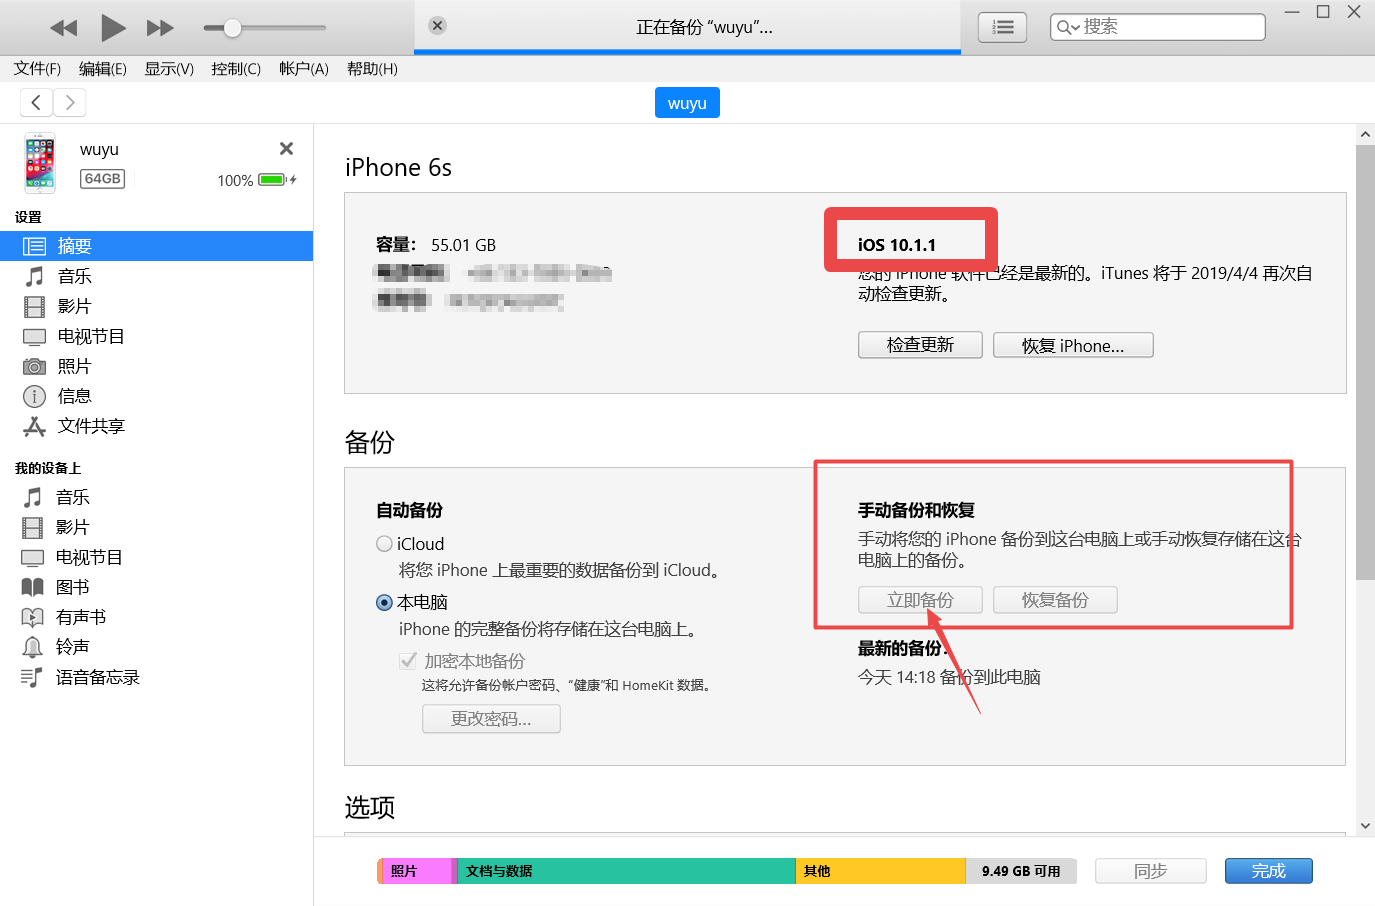
Task: Eject the wuyu device with X
Action: [x=286, y=149]
